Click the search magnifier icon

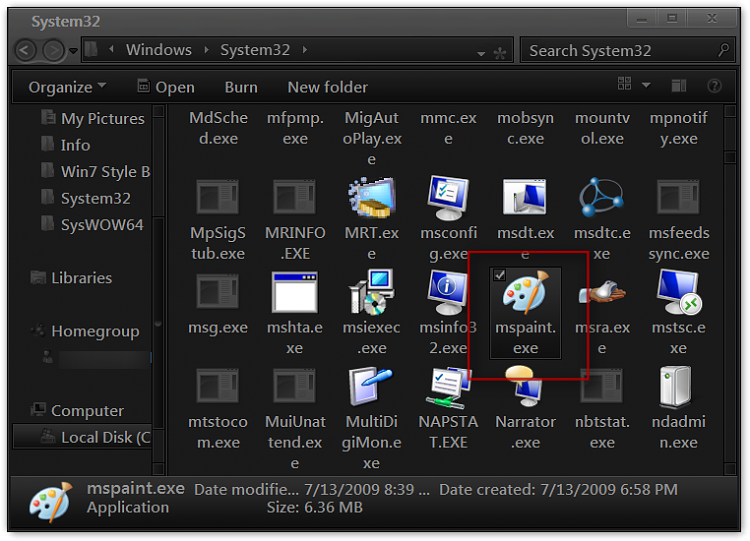(724, 50)
